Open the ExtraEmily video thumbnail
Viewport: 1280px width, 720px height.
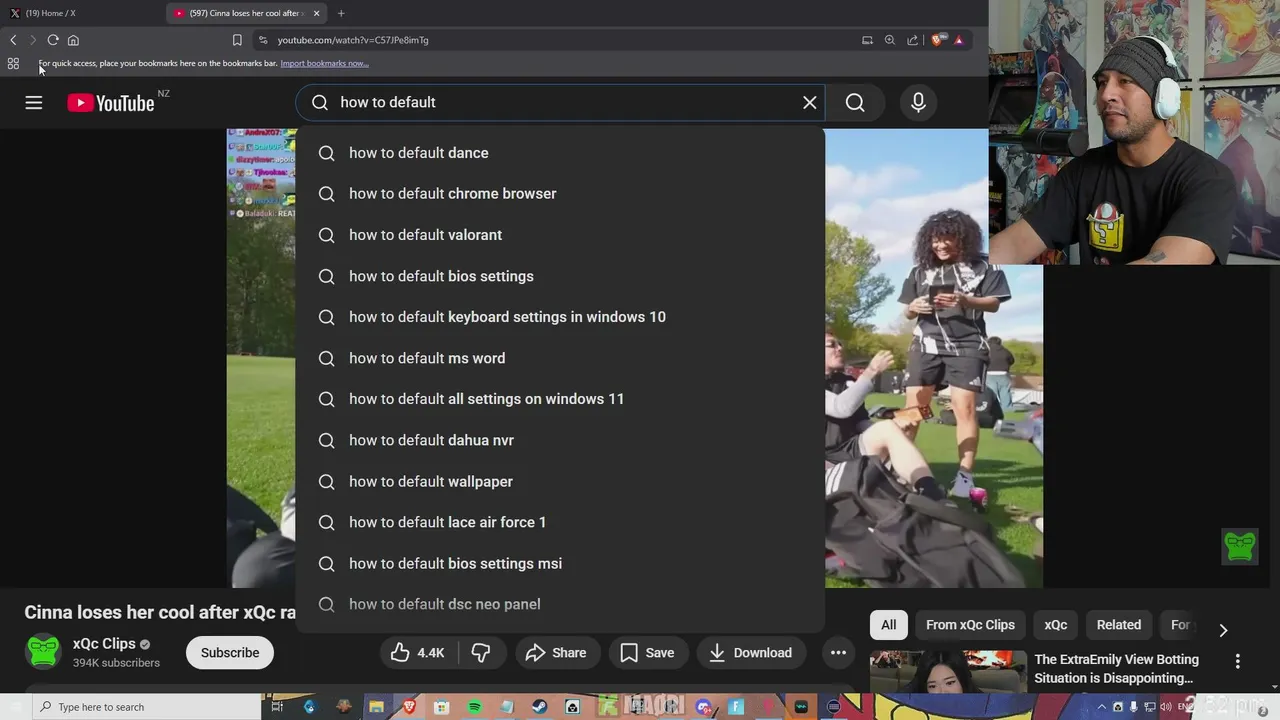(x=948, y=671)
